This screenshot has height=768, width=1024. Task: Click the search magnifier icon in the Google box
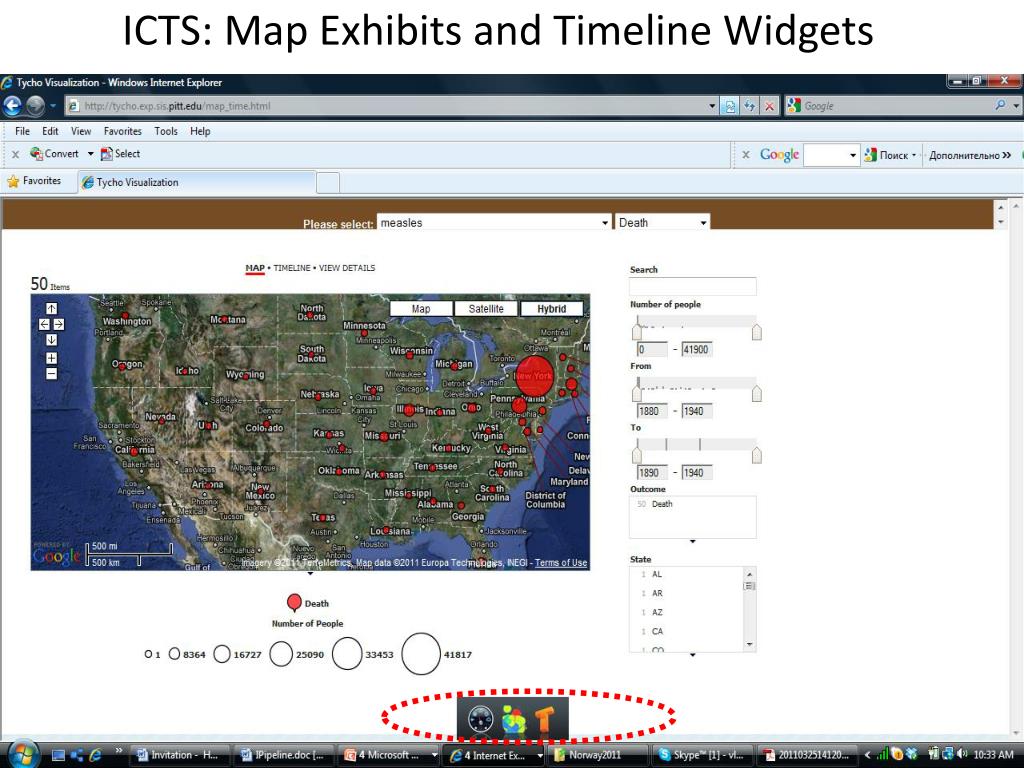click(x=1000, y=105)
